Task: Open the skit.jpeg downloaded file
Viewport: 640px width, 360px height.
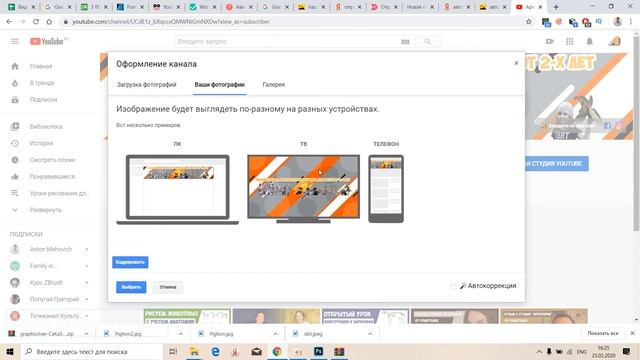Action: [313, 333]
